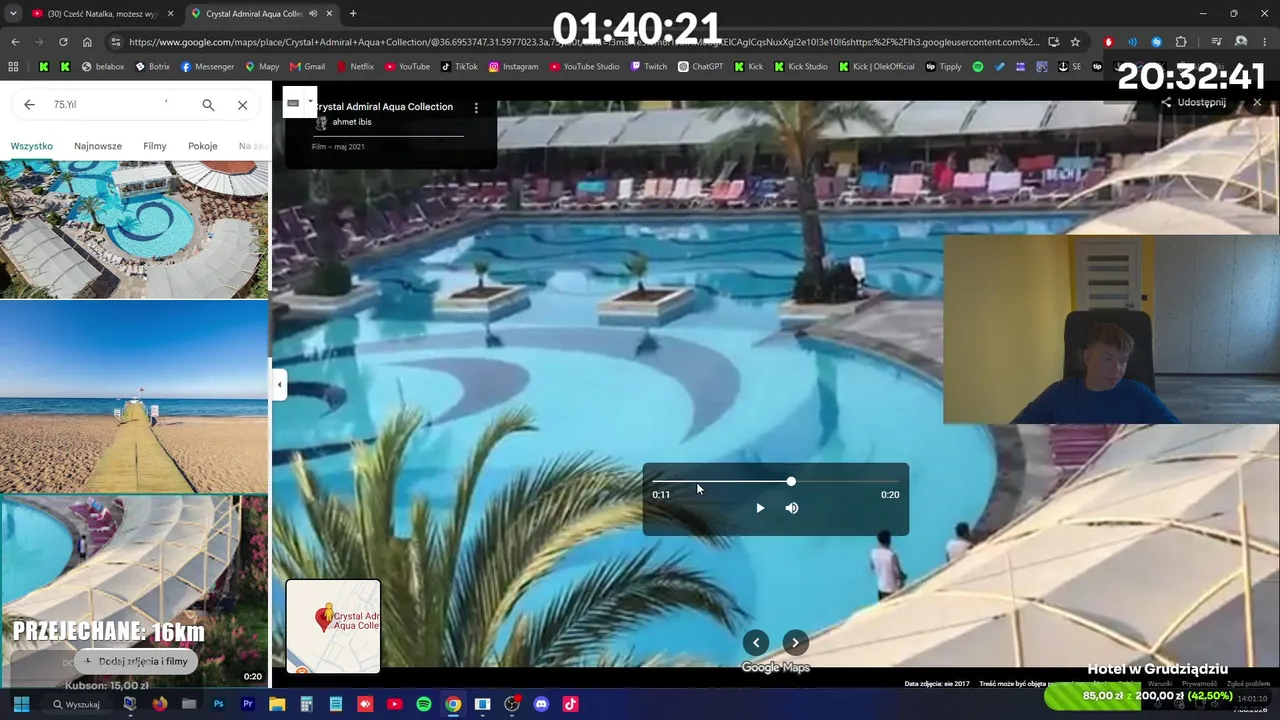The image size is (1280, 720).
Task: Open the Tipply bookmark
Action: coord(943,67)
